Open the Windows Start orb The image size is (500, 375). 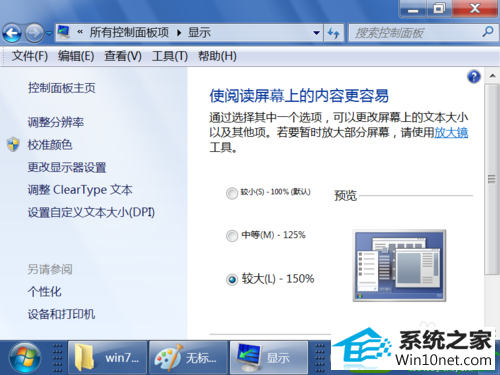(25, 358)
